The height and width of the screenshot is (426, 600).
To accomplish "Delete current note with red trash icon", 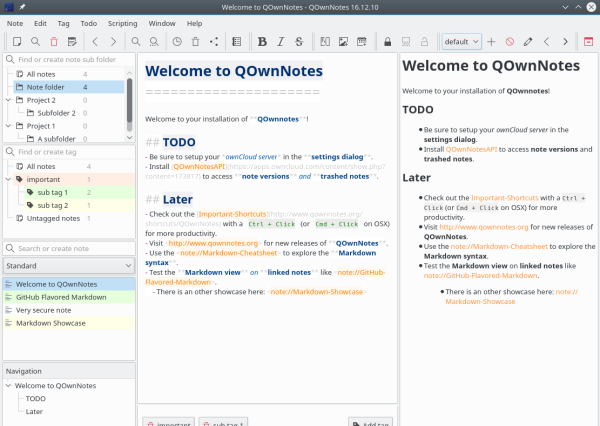I will pos(54,41).
